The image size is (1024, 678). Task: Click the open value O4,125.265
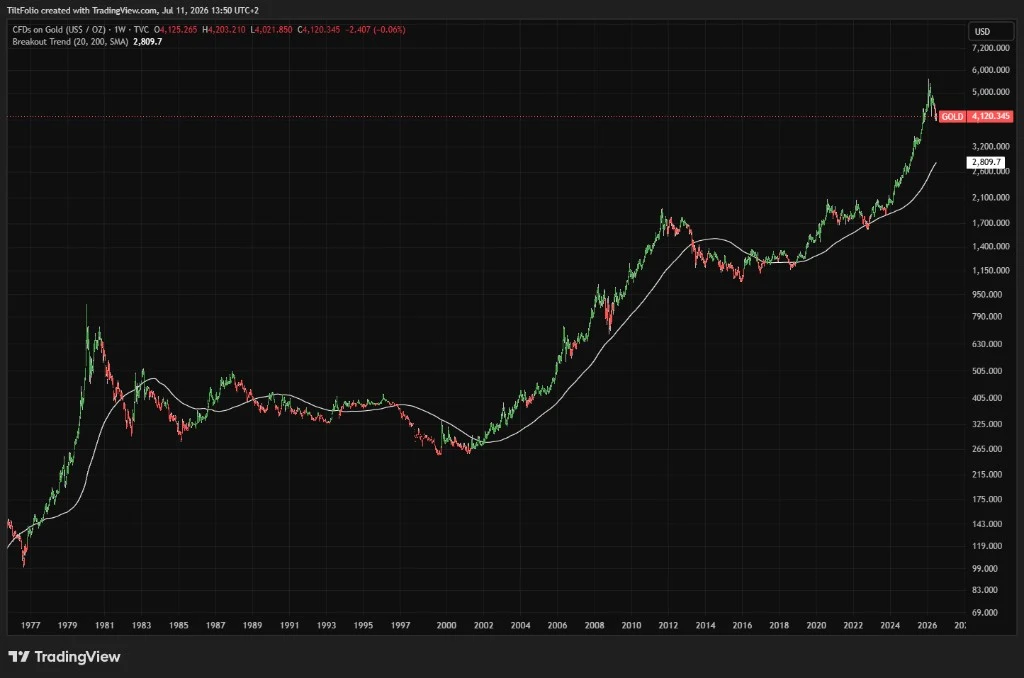point(176,29)
